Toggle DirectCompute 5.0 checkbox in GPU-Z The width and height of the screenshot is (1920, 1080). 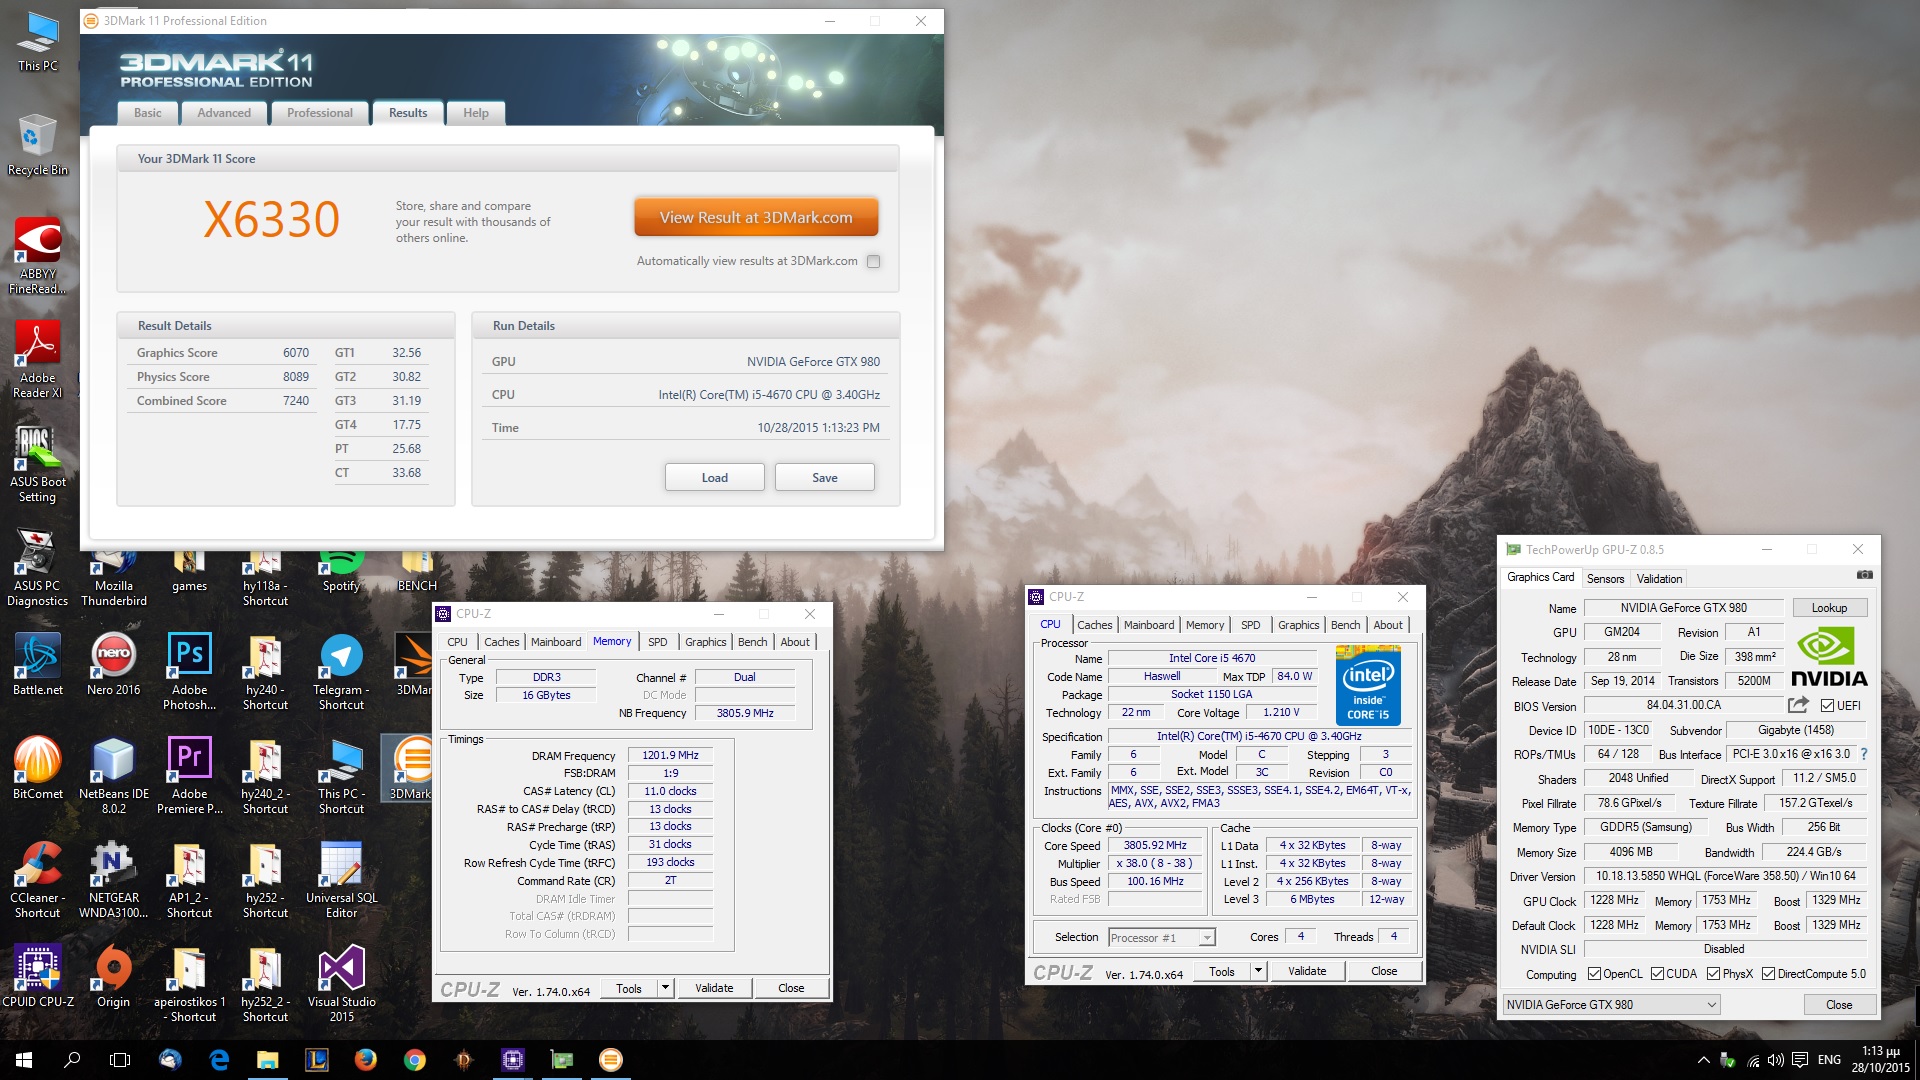(1768, 973)
